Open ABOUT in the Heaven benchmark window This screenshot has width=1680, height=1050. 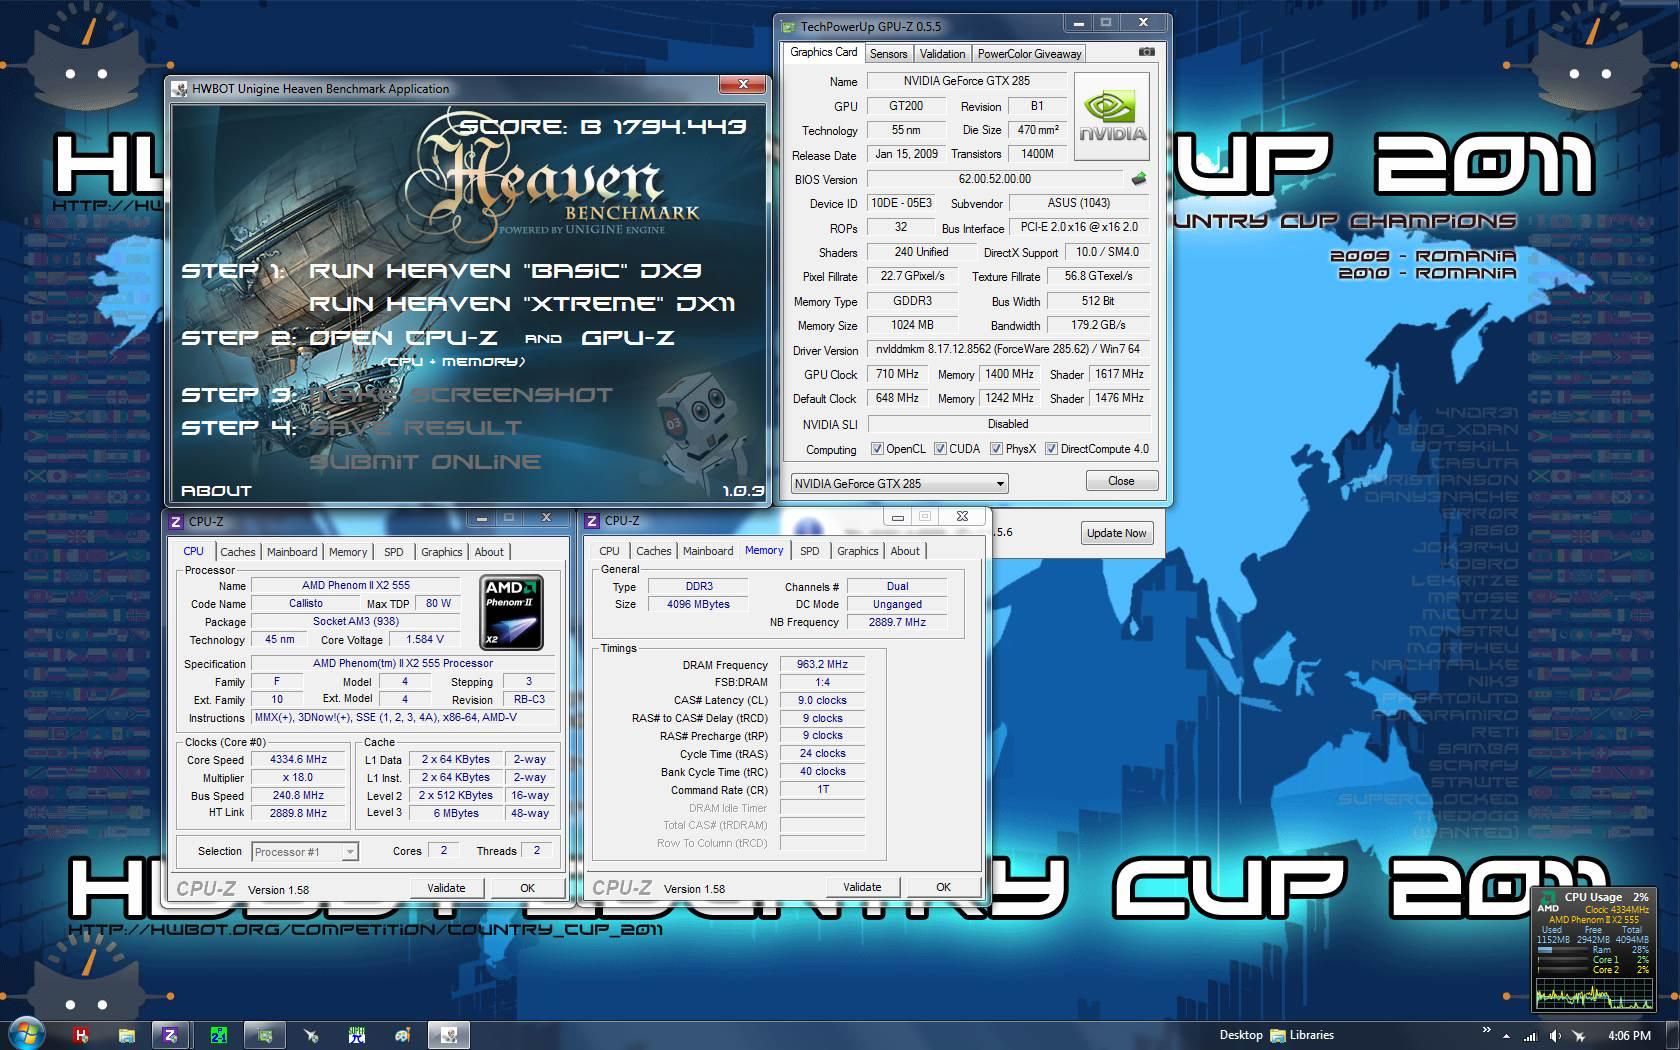(x=216, y=491)
